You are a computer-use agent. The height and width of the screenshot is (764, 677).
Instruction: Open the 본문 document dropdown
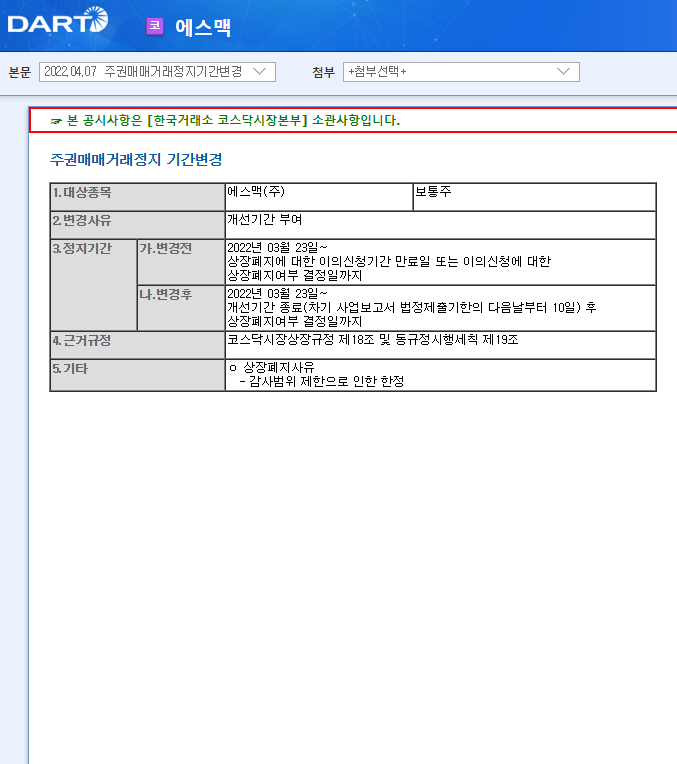coord(157,72)
